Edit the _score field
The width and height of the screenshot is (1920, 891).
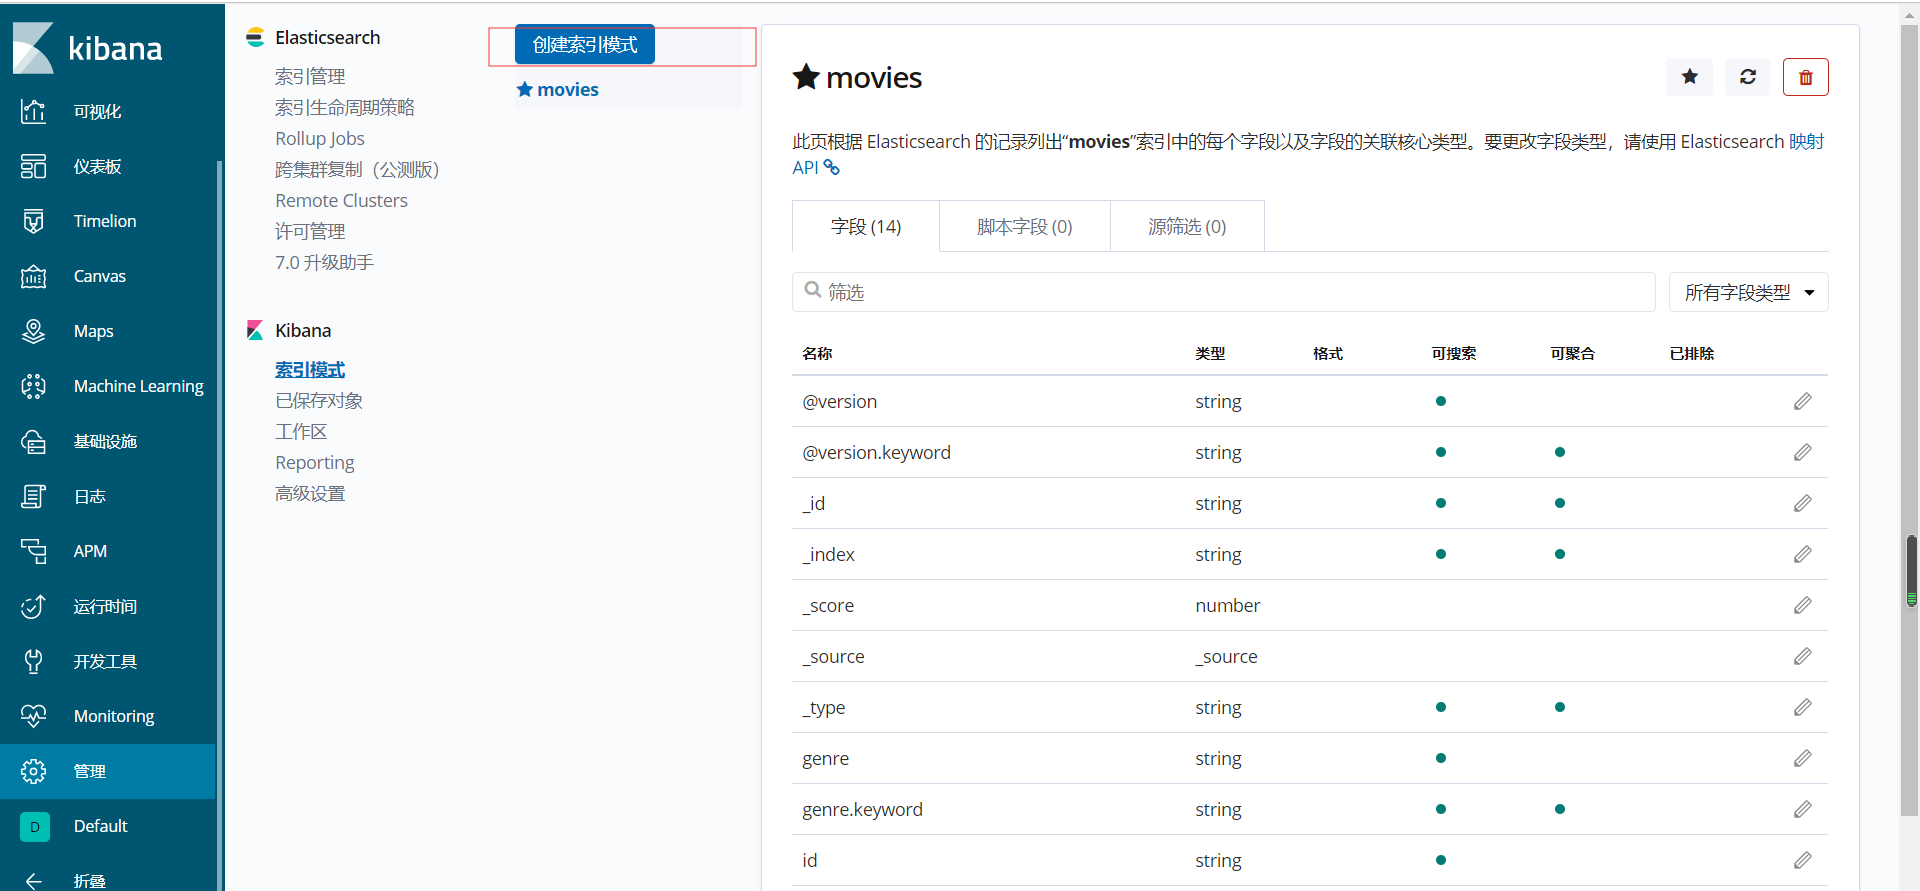tap(1802, 605)
